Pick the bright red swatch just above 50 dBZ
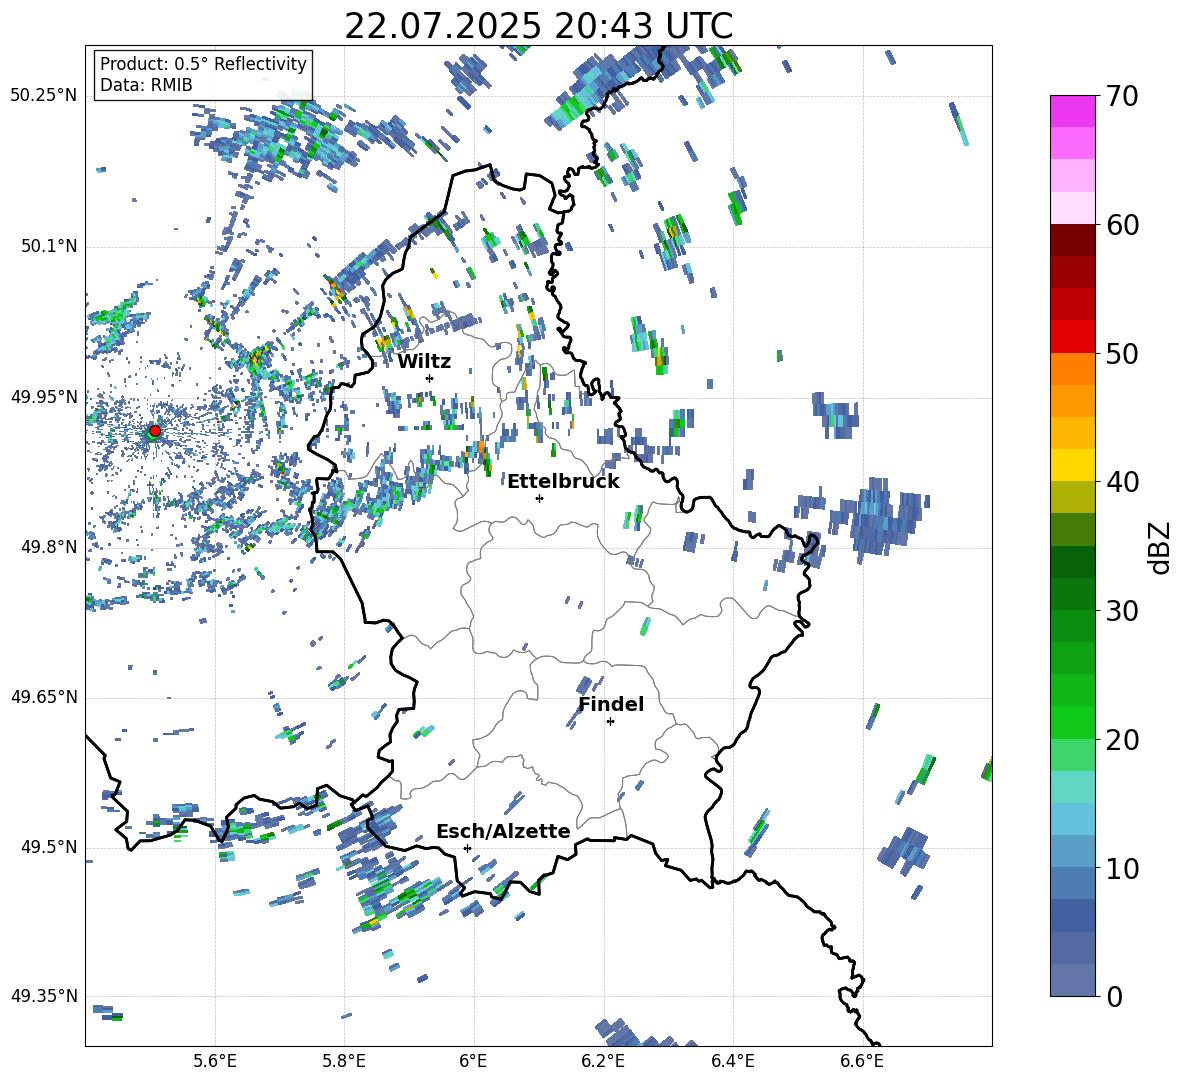Viewport: 1184px width, 1081px height. (1072, 336)
